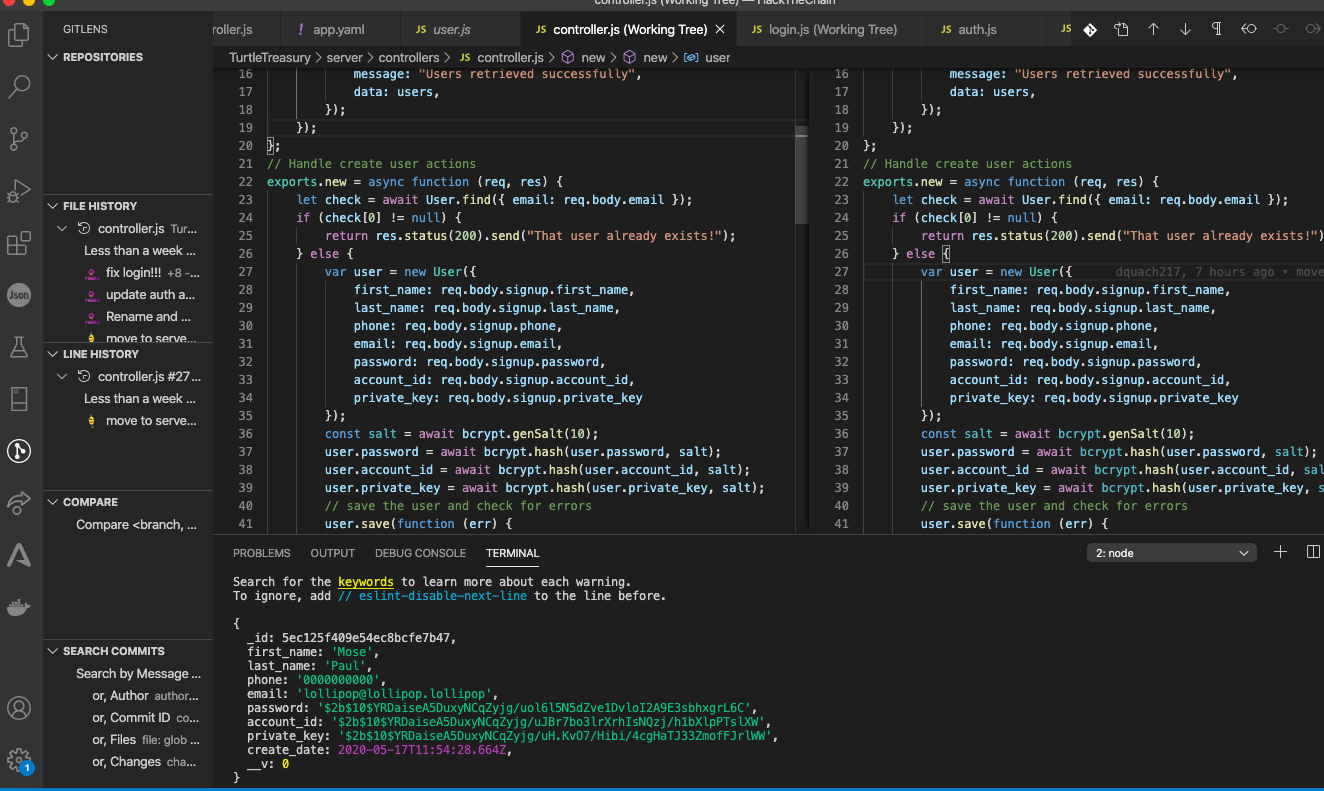Close the controller.js (Working Tree) tab

[x=720, y=30]
